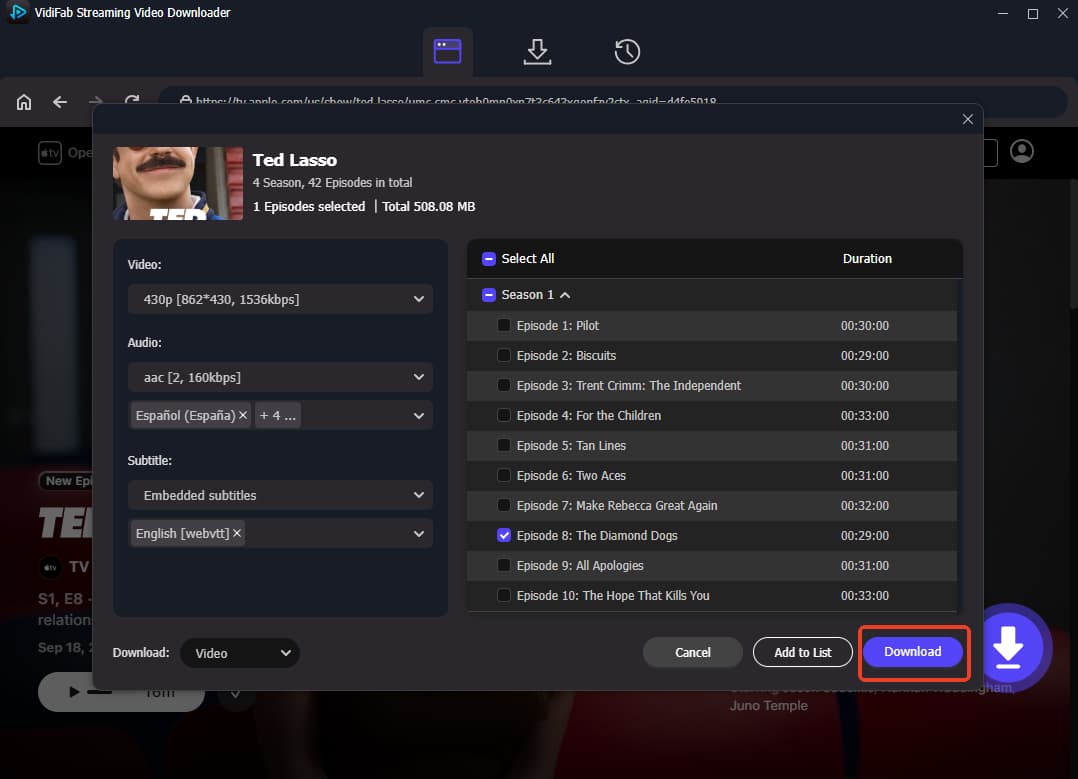Screen dimensions: 1078x779
Task: Check Episode 6: Two Aces
Action: tap(504, 475)
